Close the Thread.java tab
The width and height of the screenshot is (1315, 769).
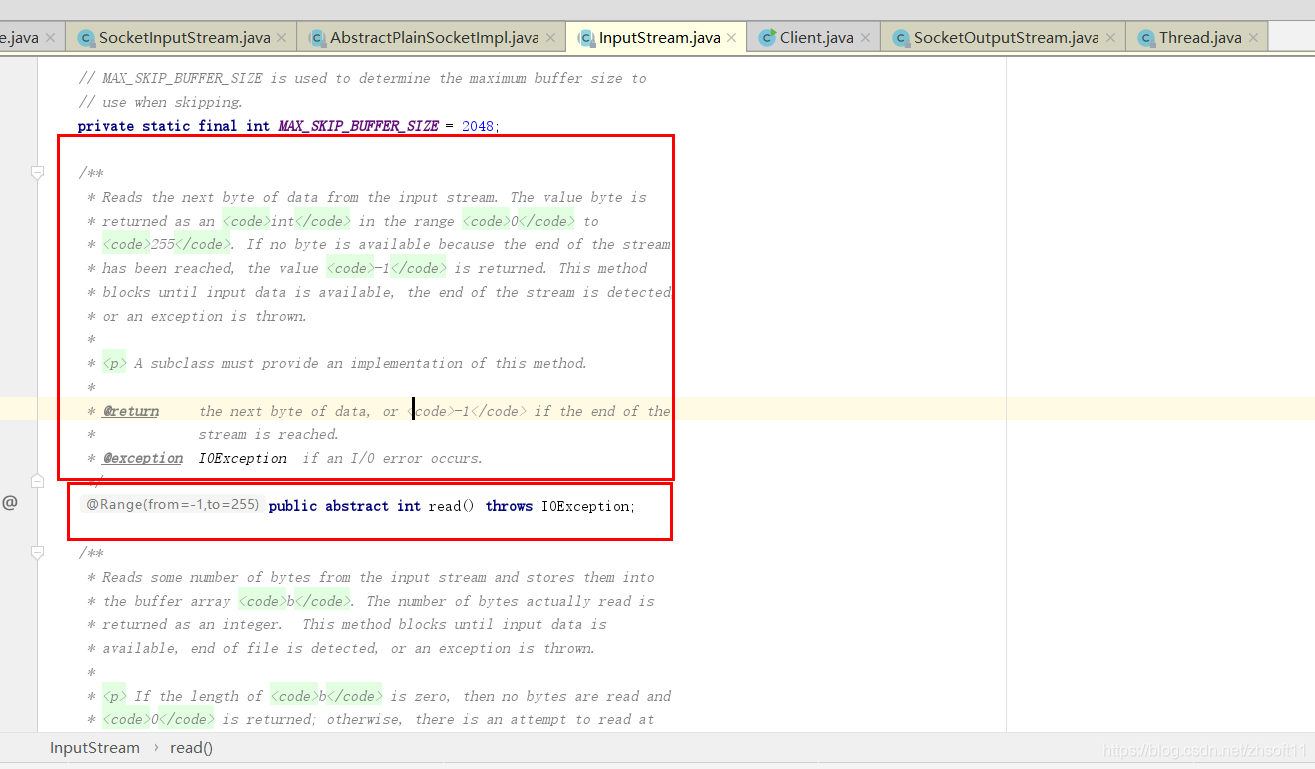click(x=1252, y=38)
